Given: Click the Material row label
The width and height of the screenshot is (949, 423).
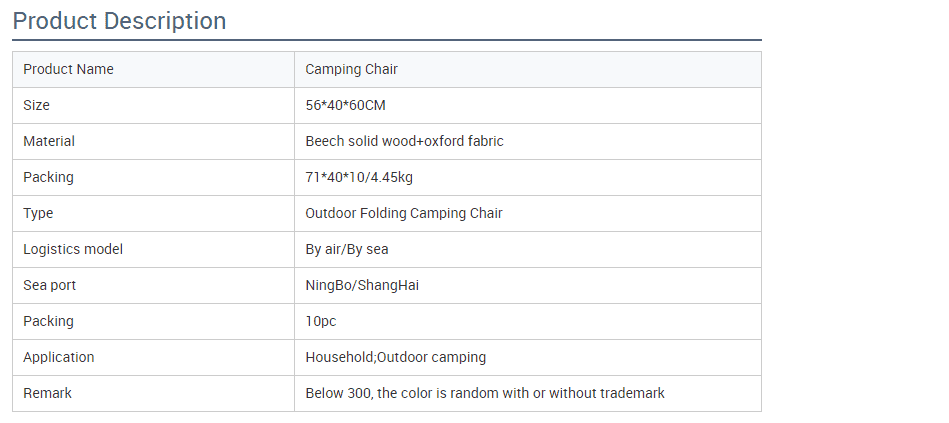Looking at the screenshot, I should point(49,141).
